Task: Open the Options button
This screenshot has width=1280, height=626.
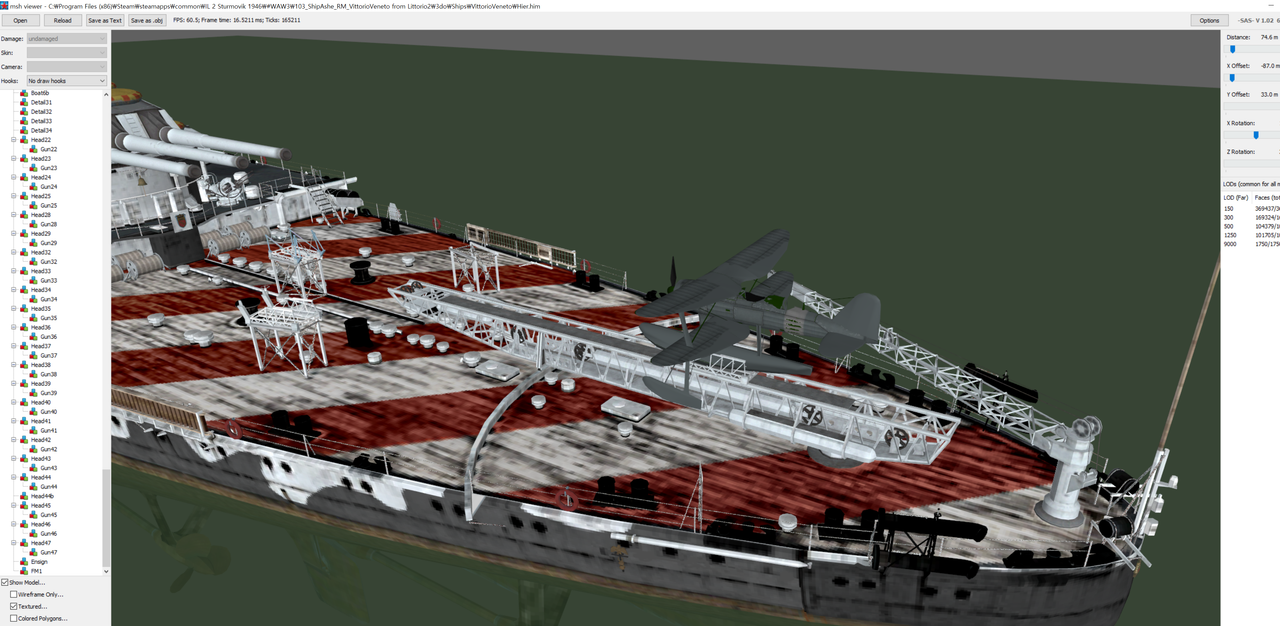Action: (1210, 20)
